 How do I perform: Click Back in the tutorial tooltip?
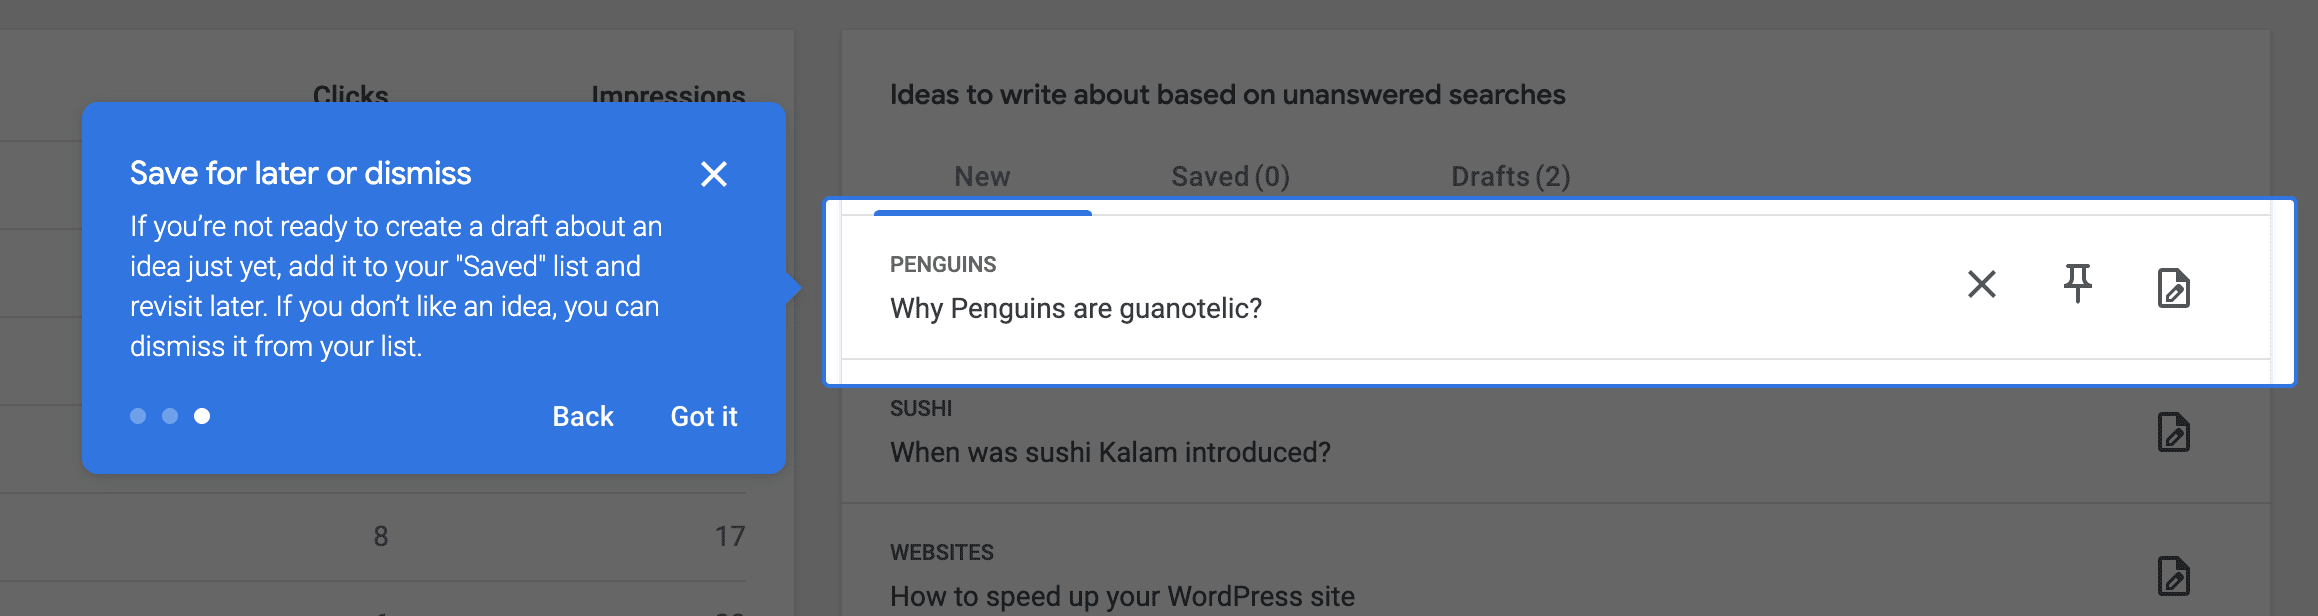(582, 417)
